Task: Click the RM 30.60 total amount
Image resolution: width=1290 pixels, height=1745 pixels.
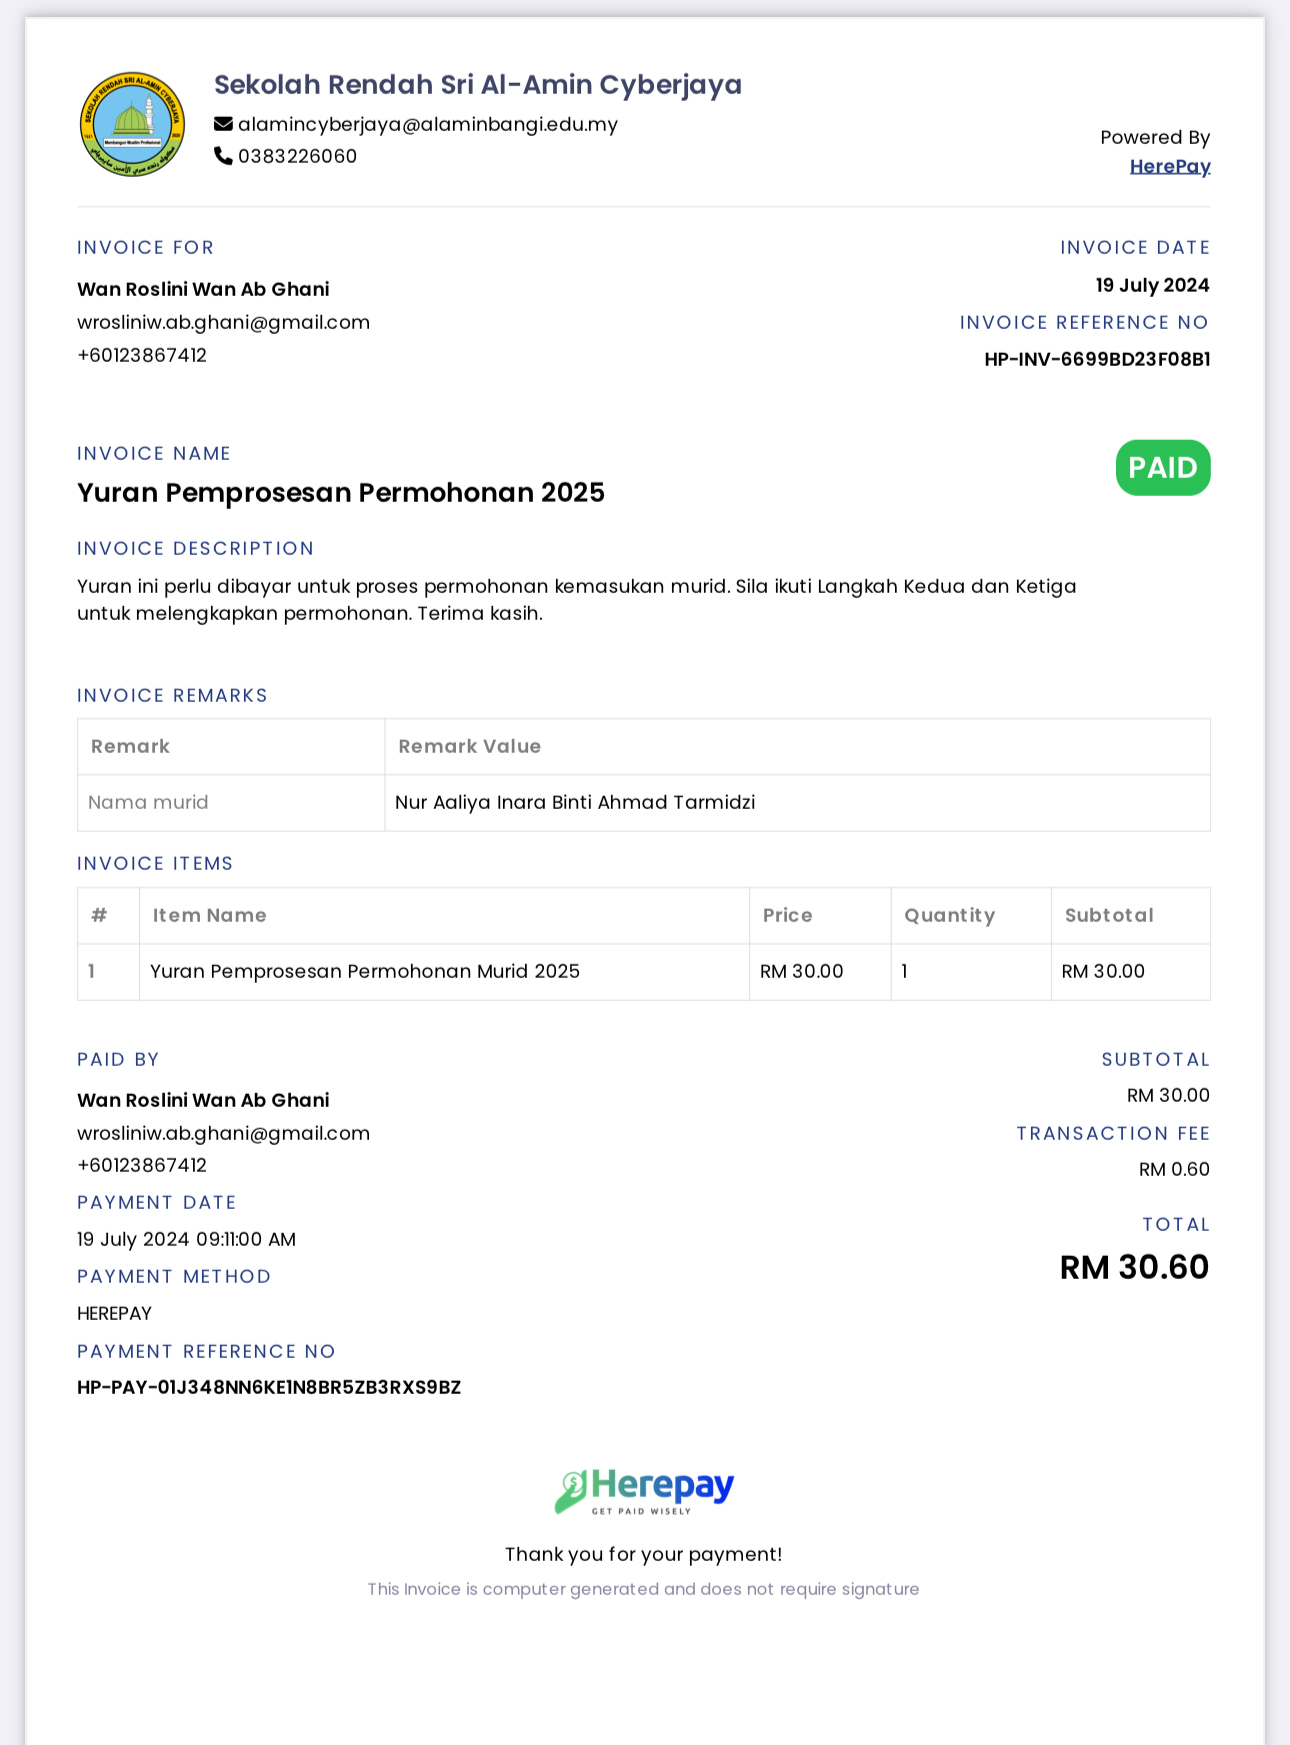Action: [1134, 1267]
